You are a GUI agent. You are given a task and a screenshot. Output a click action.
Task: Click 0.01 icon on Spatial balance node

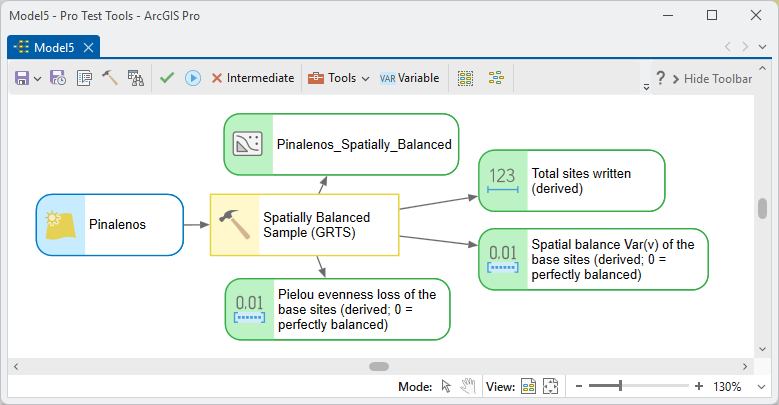tap(503, 259)
